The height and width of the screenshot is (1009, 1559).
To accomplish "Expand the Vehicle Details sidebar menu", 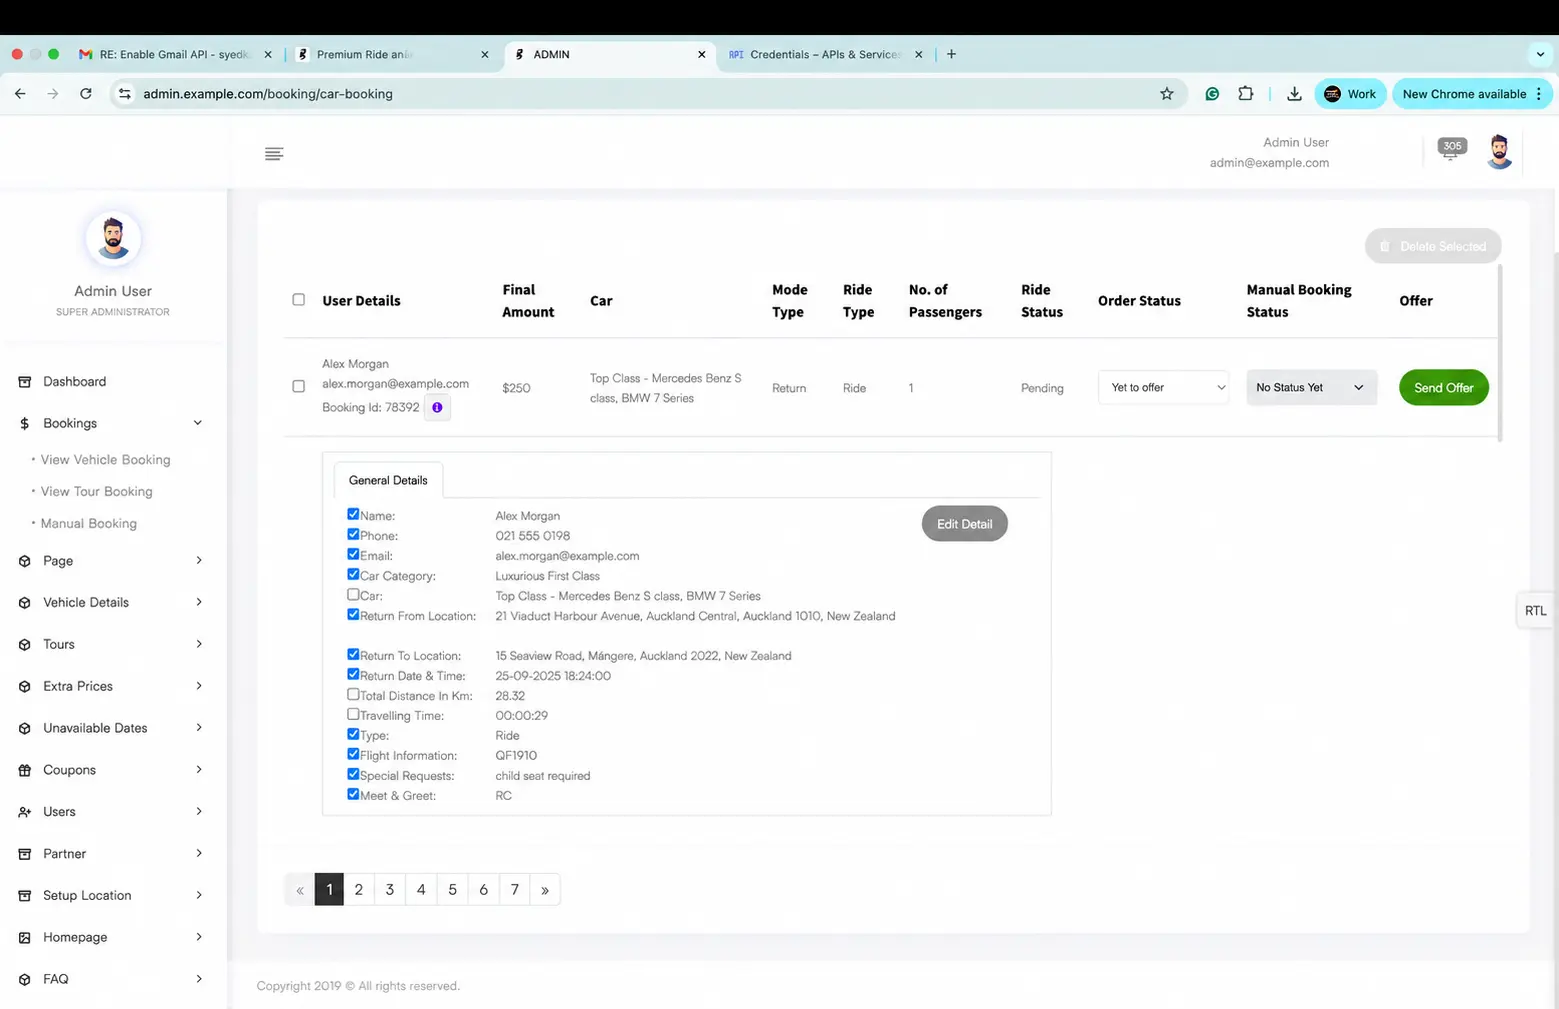I will (198, 603).
